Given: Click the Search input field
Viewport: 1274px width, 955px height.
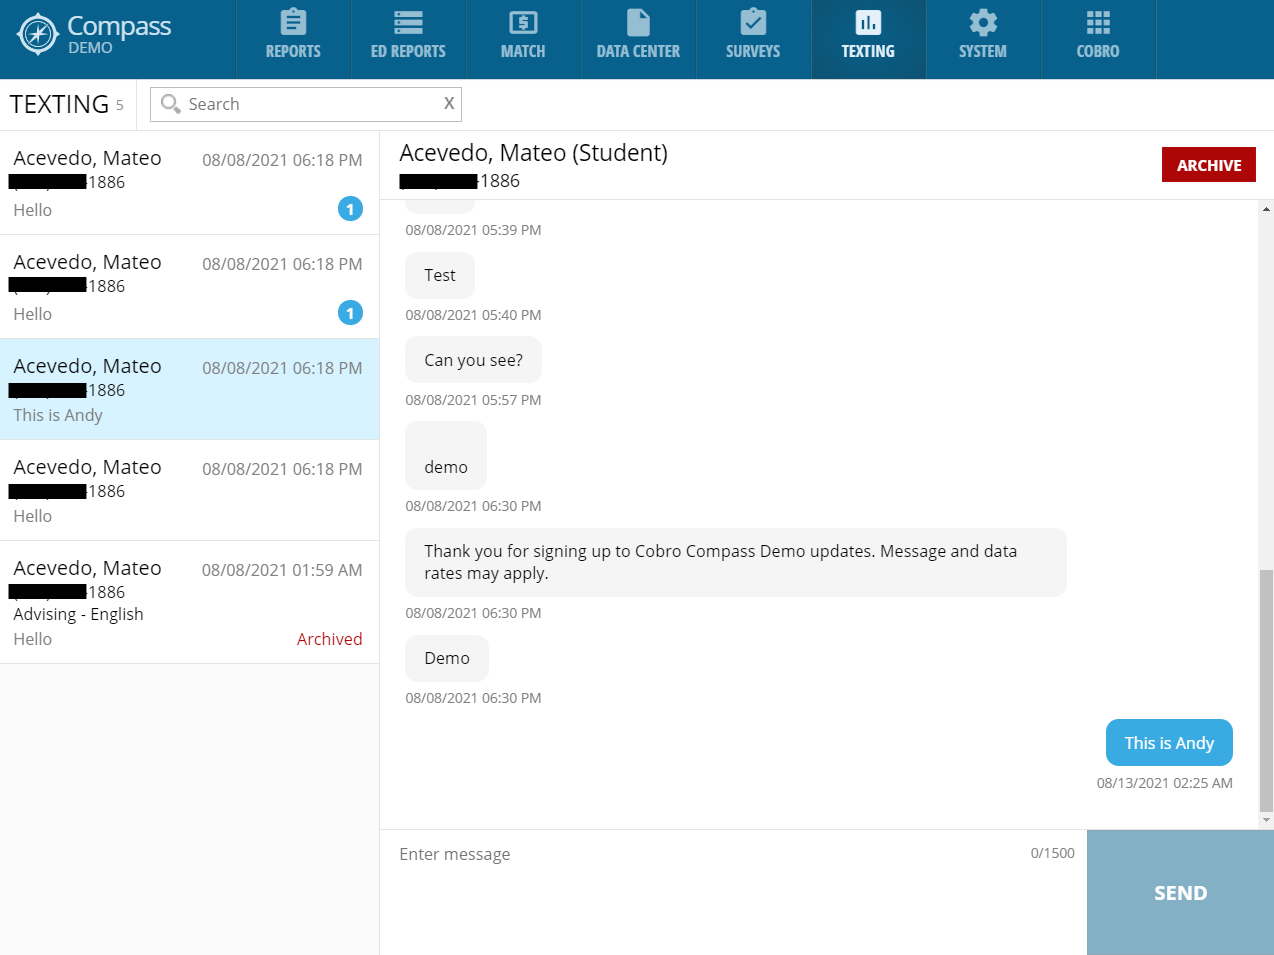Looking at the screenshot, I should tap(310, 104).
